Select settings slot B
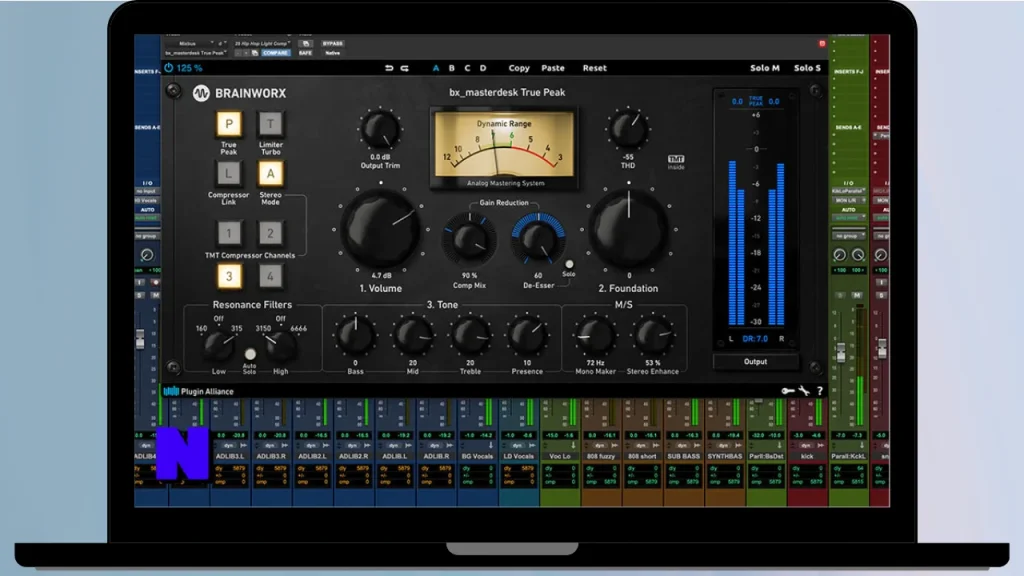 [451, 68]
